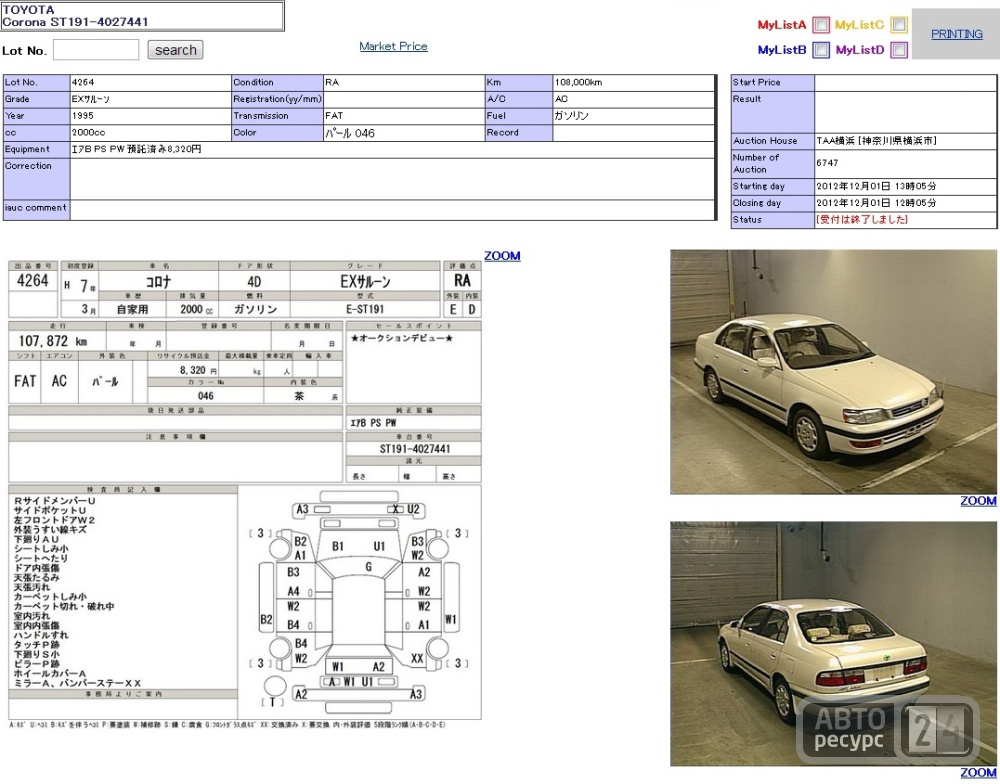The width and height of the screenshot is (1000, 784).
Task: Select the Km value 108,000km
Action: pyautogui.click(x=578, y=82)
